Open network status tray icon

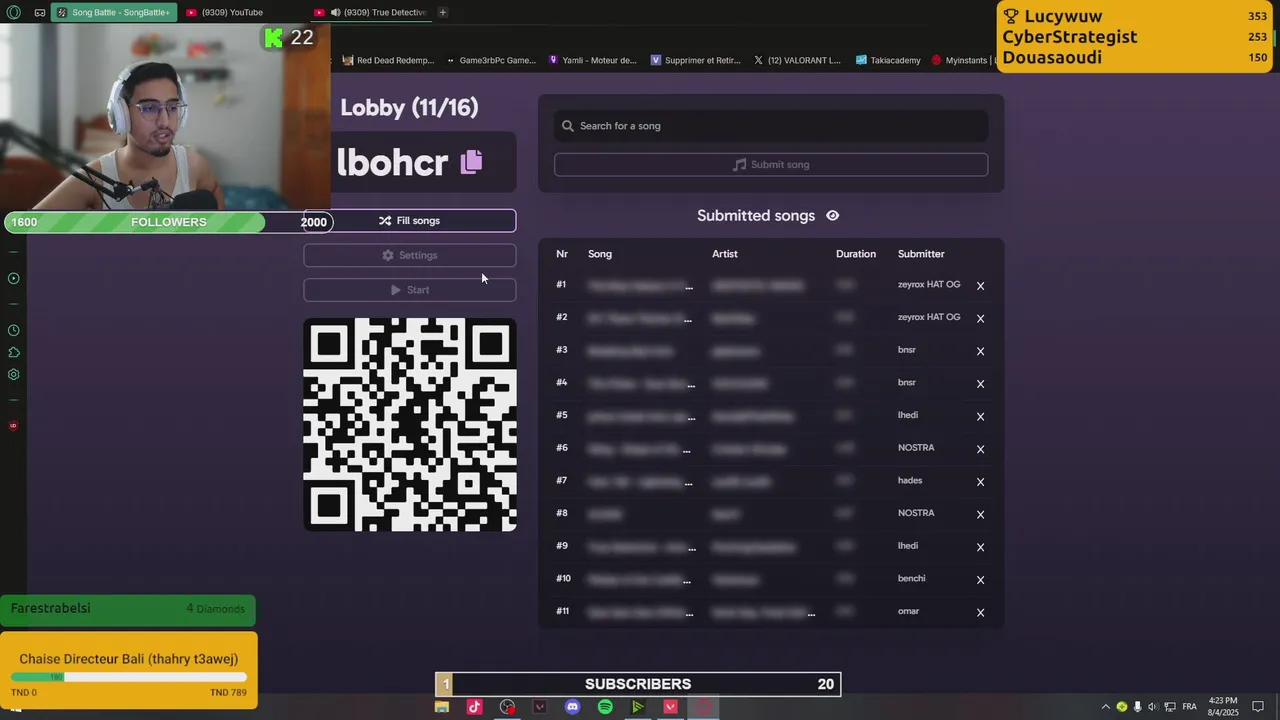point(1168,707)
